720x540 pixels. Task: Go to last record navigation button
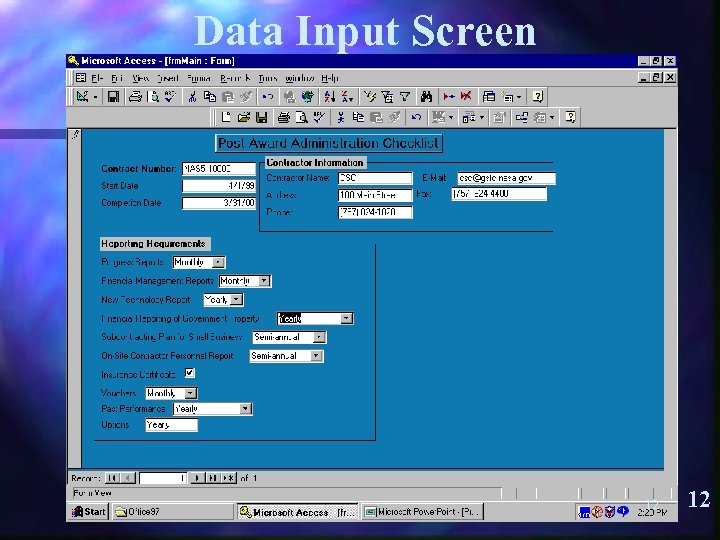pyautogui.click(x=213, y=478)
